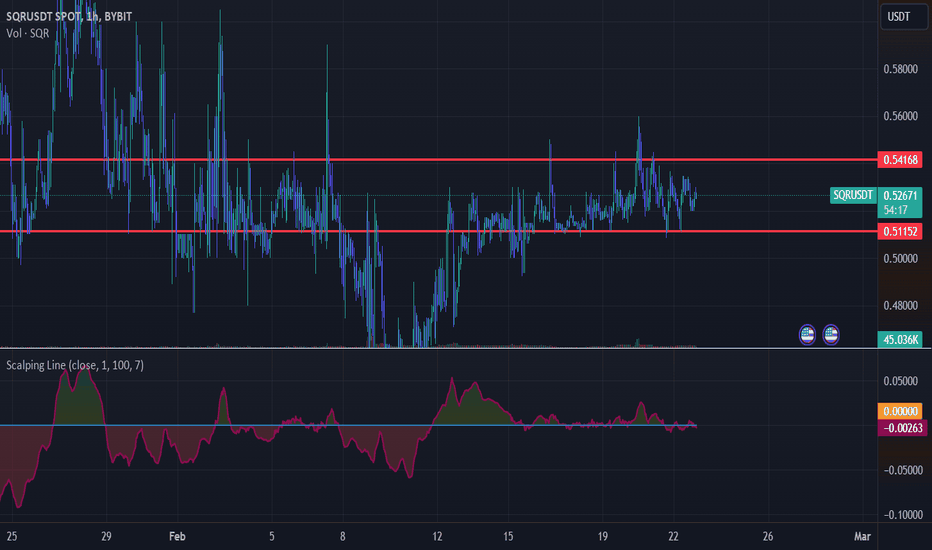
Task: Click the 29 date label on time axis
Action: (106, 536)
